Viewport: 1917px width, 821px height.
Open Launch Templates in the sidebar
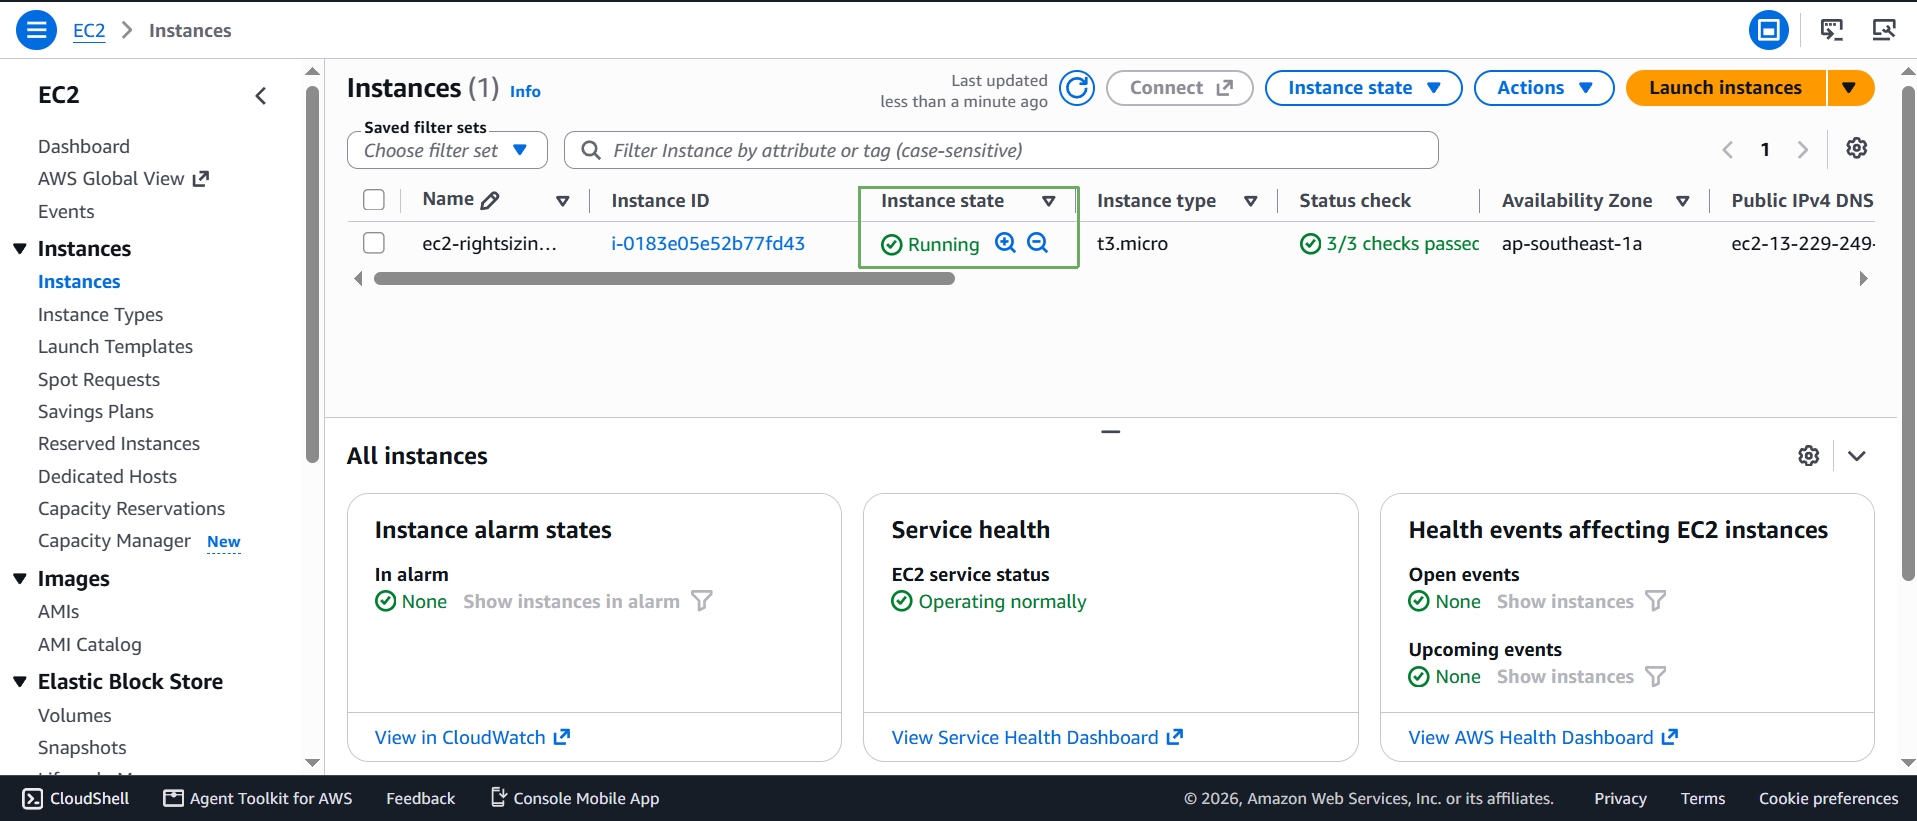(x=115, y=346)
